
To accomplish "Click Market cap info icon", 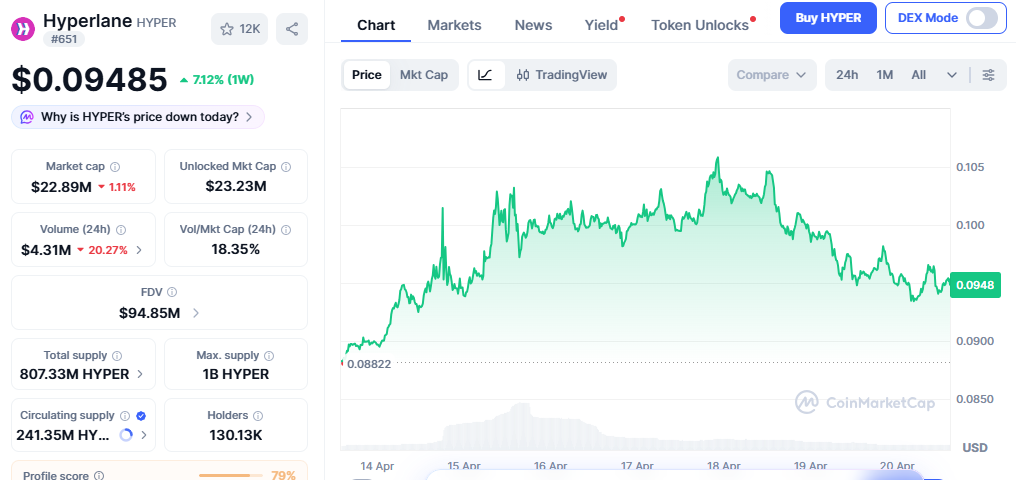I will click(115, 166).
